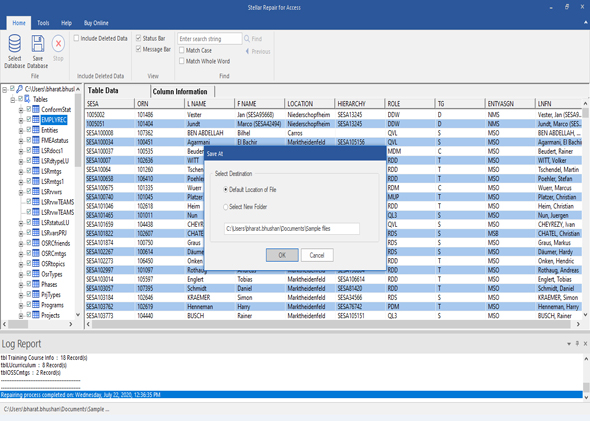
Task: Click the Enter search string field
Action: [x=210, y=39]
